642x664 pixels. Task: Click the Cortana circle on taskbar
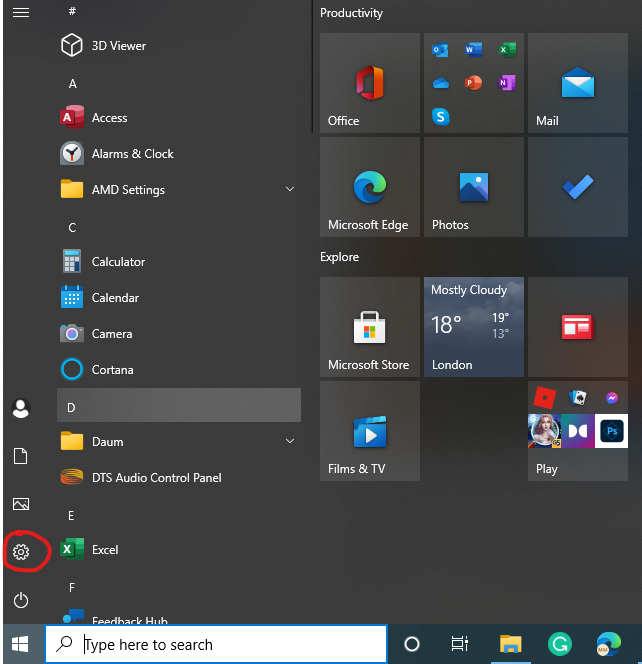click(412, 644)
